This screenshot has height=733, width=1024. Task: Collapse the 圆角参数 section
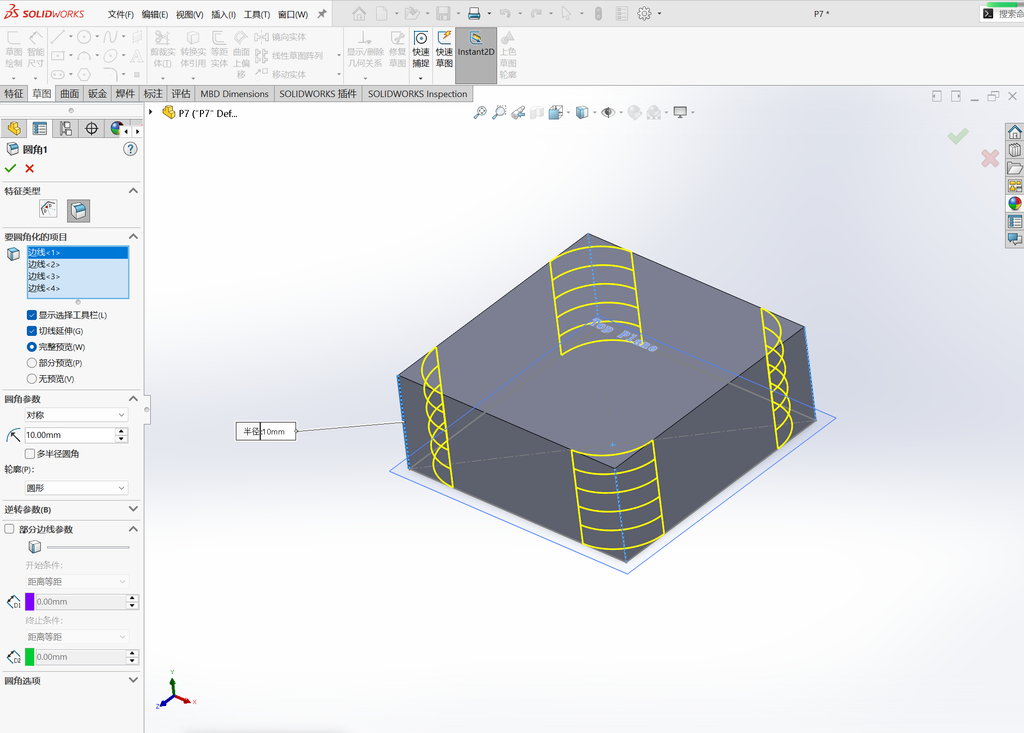point(133,399)
